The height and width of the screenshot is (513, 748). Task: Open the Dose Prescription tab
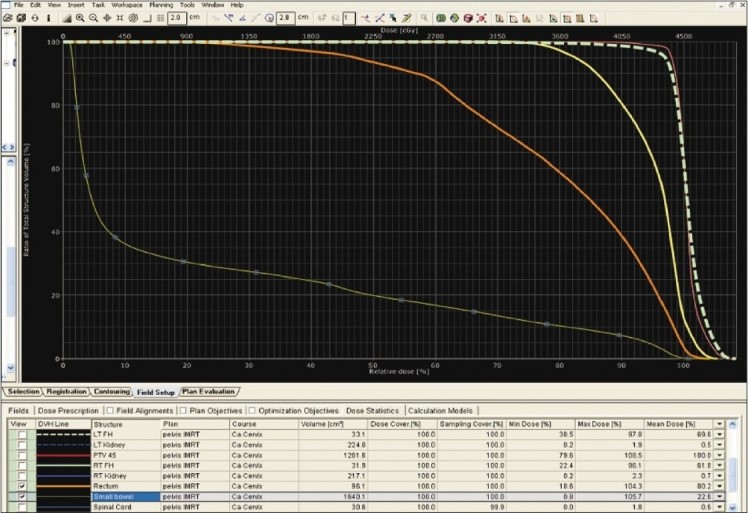pos(68,411)
